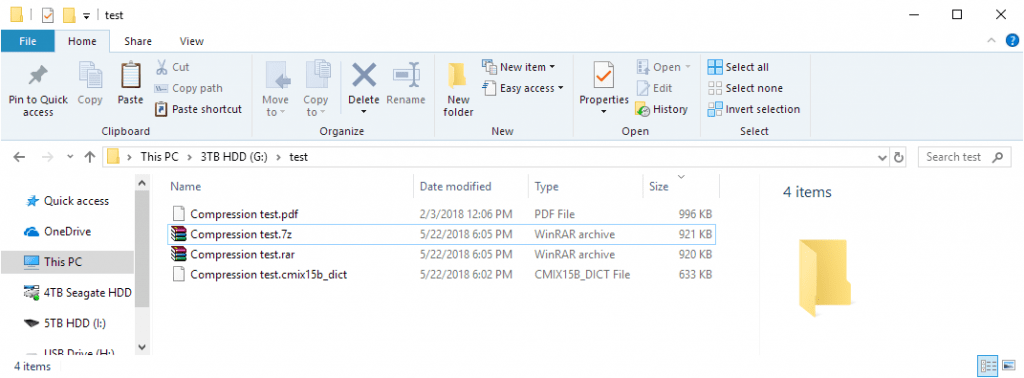Click the Properties icon

603,75
